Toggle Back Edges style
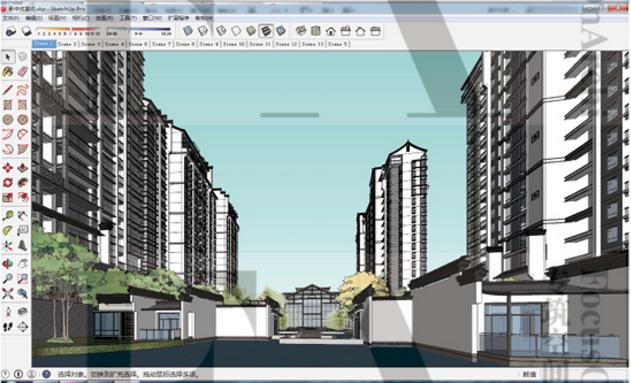 coord(203,31)
